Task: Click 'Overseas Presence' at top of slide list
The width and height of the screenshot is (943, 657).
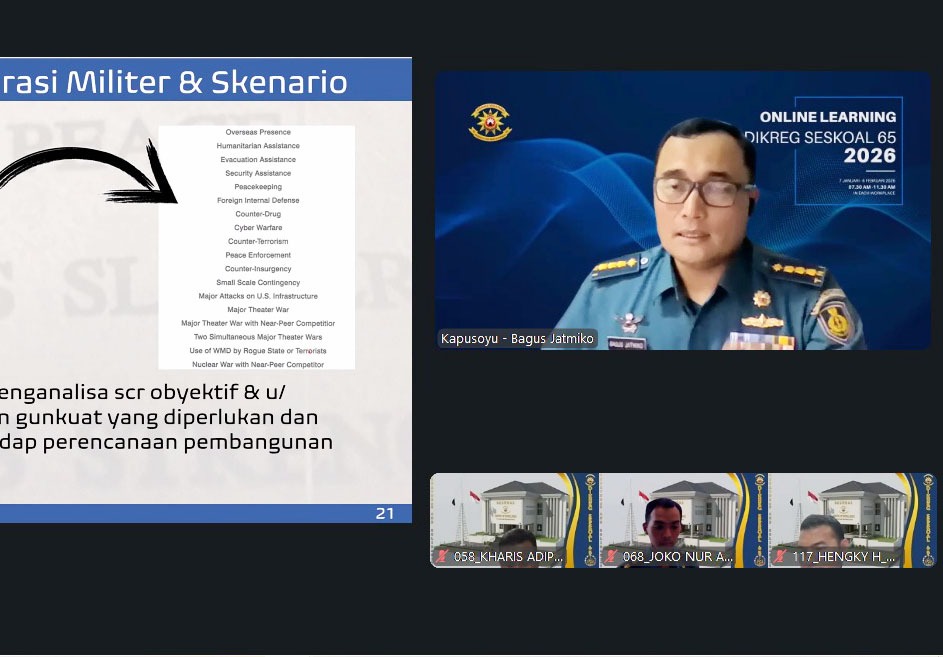Action: [x=258, y=132]
